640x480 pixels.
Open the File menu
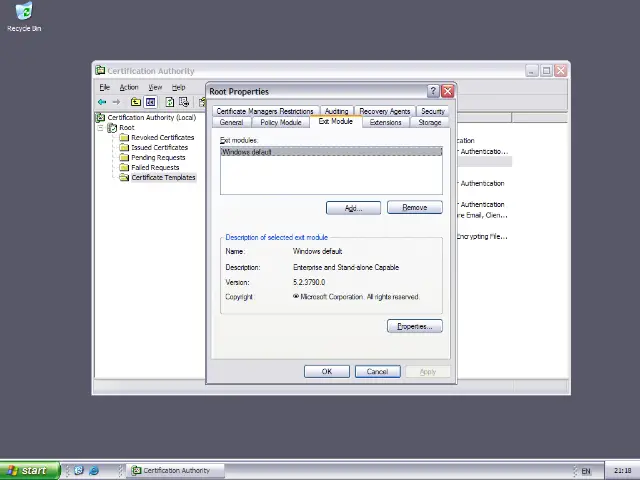(x=104, y=87)
